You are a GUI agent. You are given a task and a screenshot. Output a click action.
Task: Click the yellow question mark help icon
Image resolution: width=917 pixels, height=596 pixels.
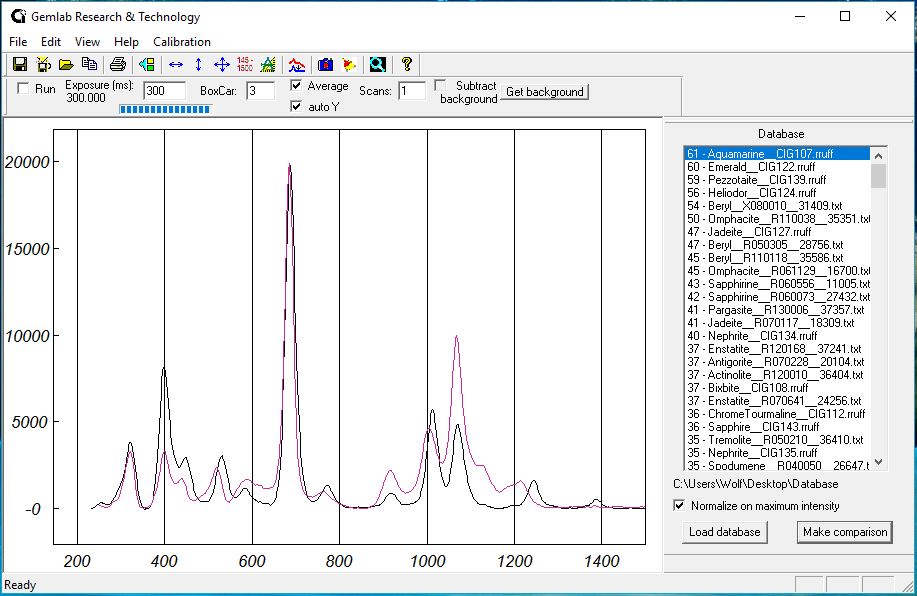click(x=406, y=64)
